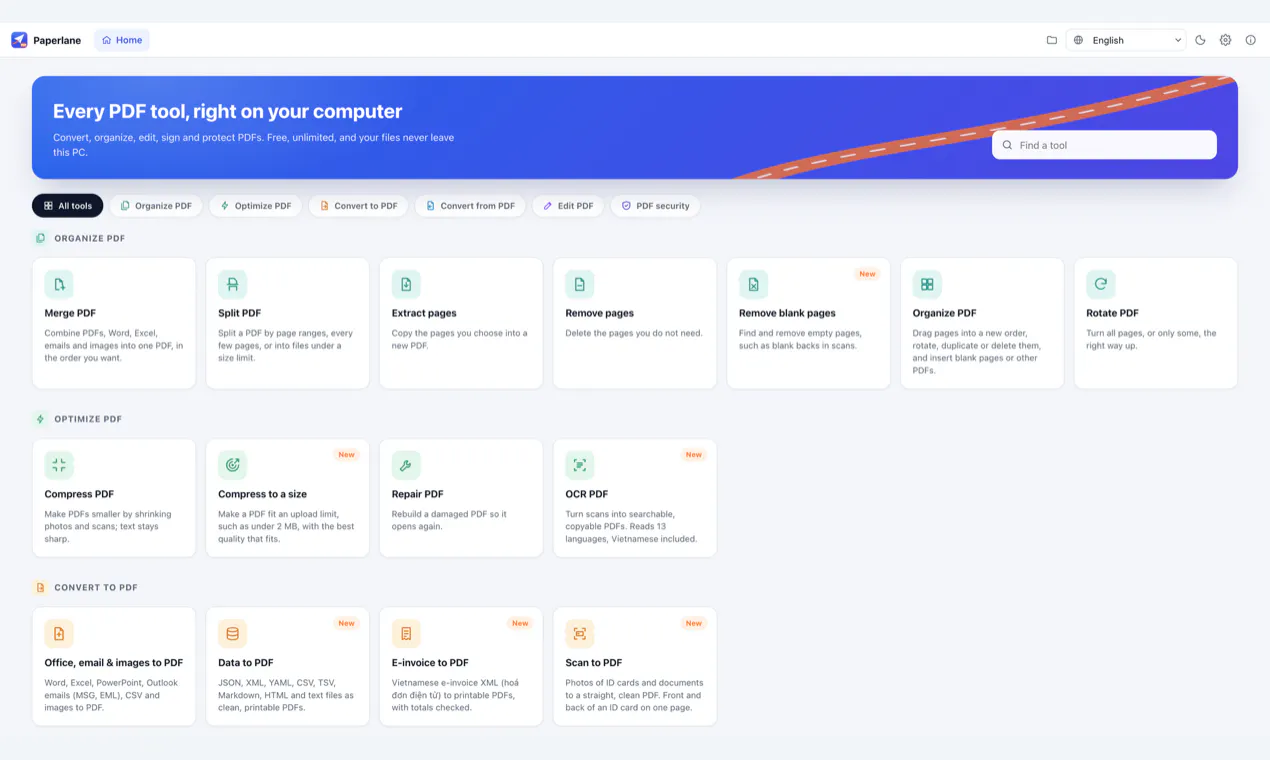Click the "Repair PDF" card title
This screenshot has width=1270, height=760.
click(418, 494)
